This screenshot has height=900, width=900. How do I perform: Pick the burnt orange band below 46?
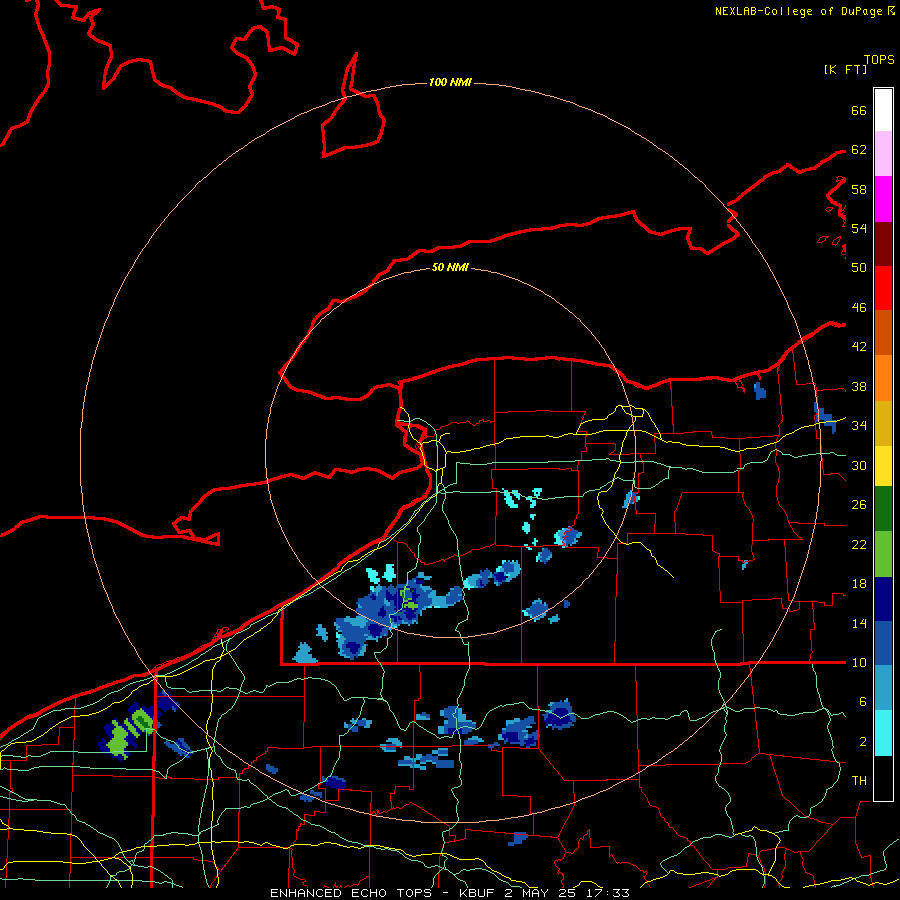pos(883,332)
